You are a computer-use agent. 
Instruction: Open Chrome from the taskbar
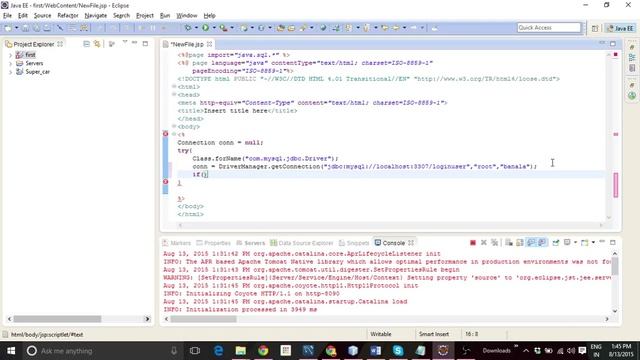[263, 351]
